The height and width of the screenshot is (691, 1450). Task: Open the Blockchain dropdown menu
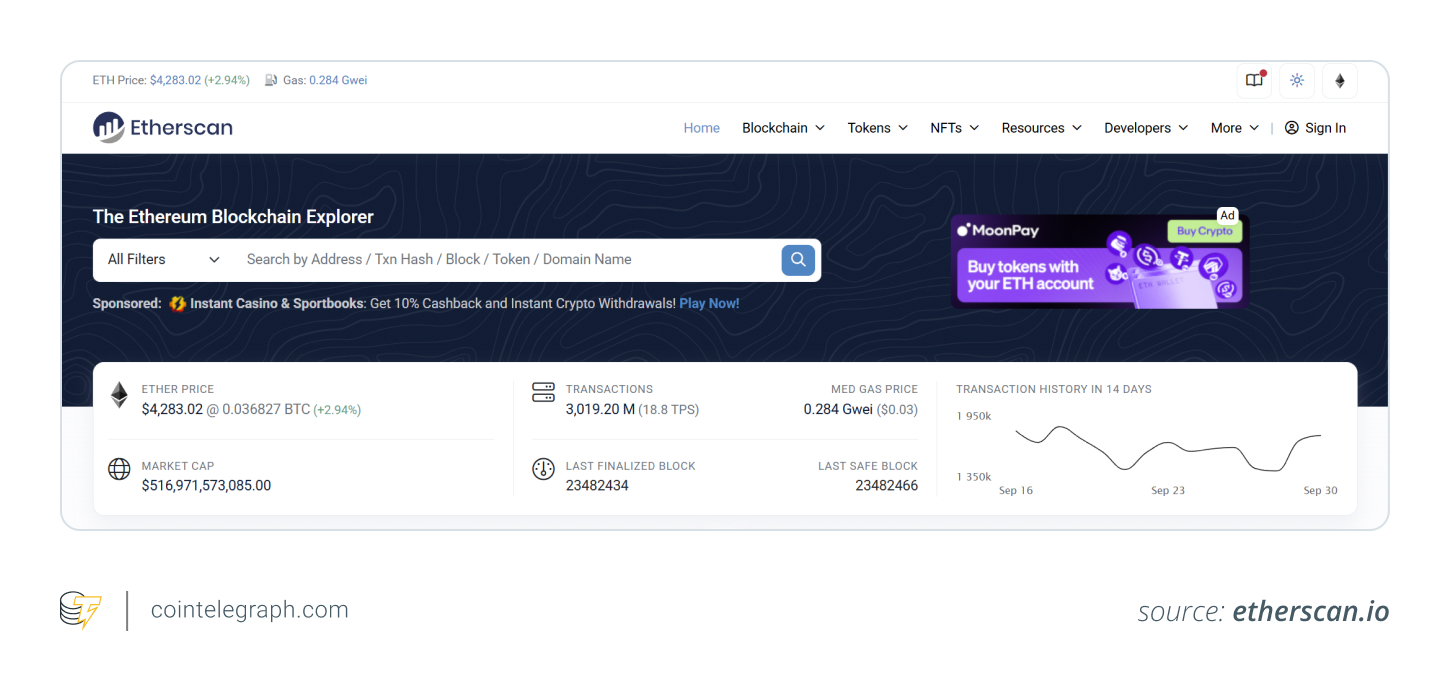(x=783, y=128)
